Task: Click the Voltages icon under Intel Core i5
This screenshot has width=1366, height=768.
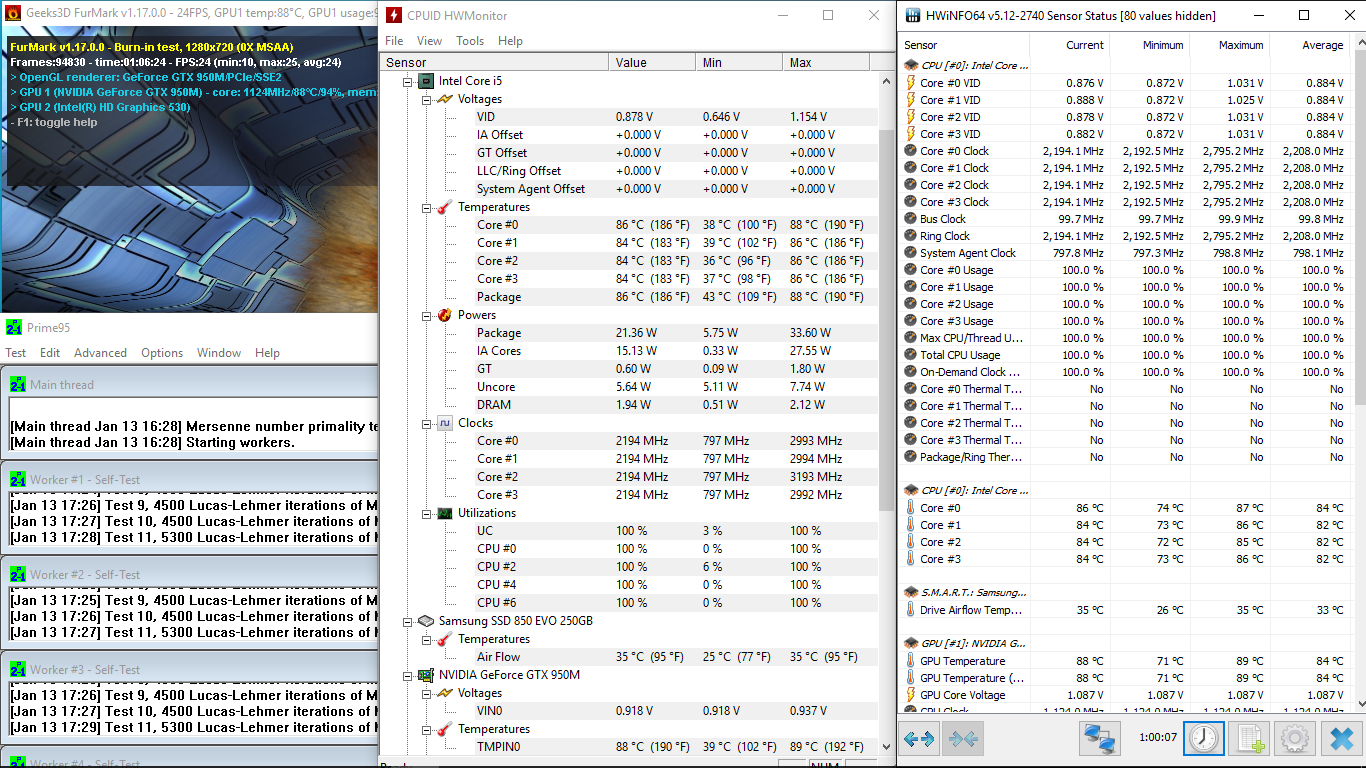Action: coord(445,99)
